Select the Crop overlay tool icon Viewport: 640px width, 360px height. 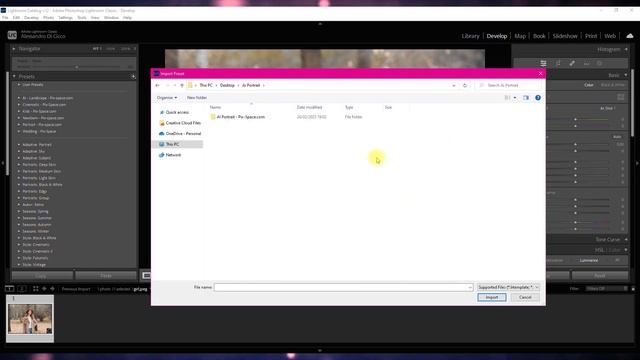click(x=558, y=63)
